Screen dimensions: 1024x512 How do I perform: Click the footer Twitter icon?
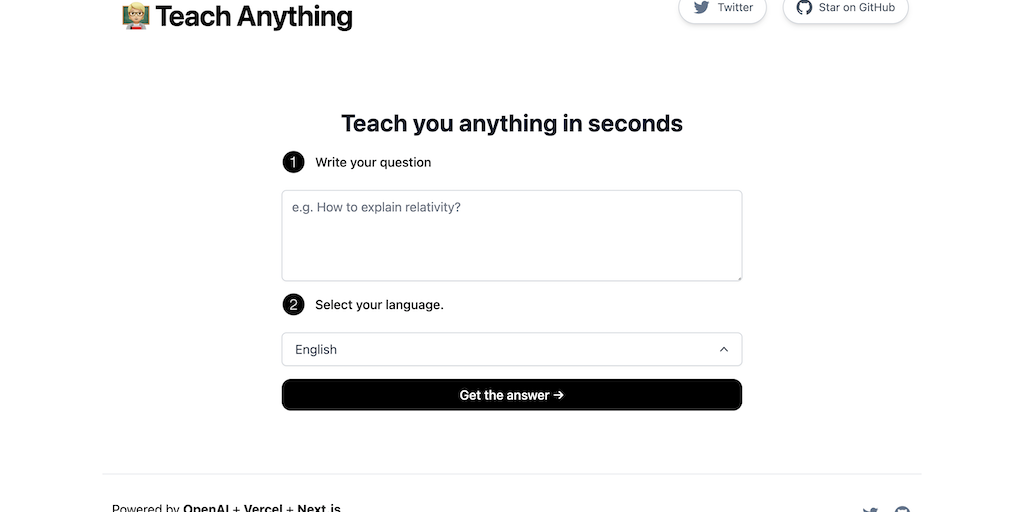tap(870, 509)
